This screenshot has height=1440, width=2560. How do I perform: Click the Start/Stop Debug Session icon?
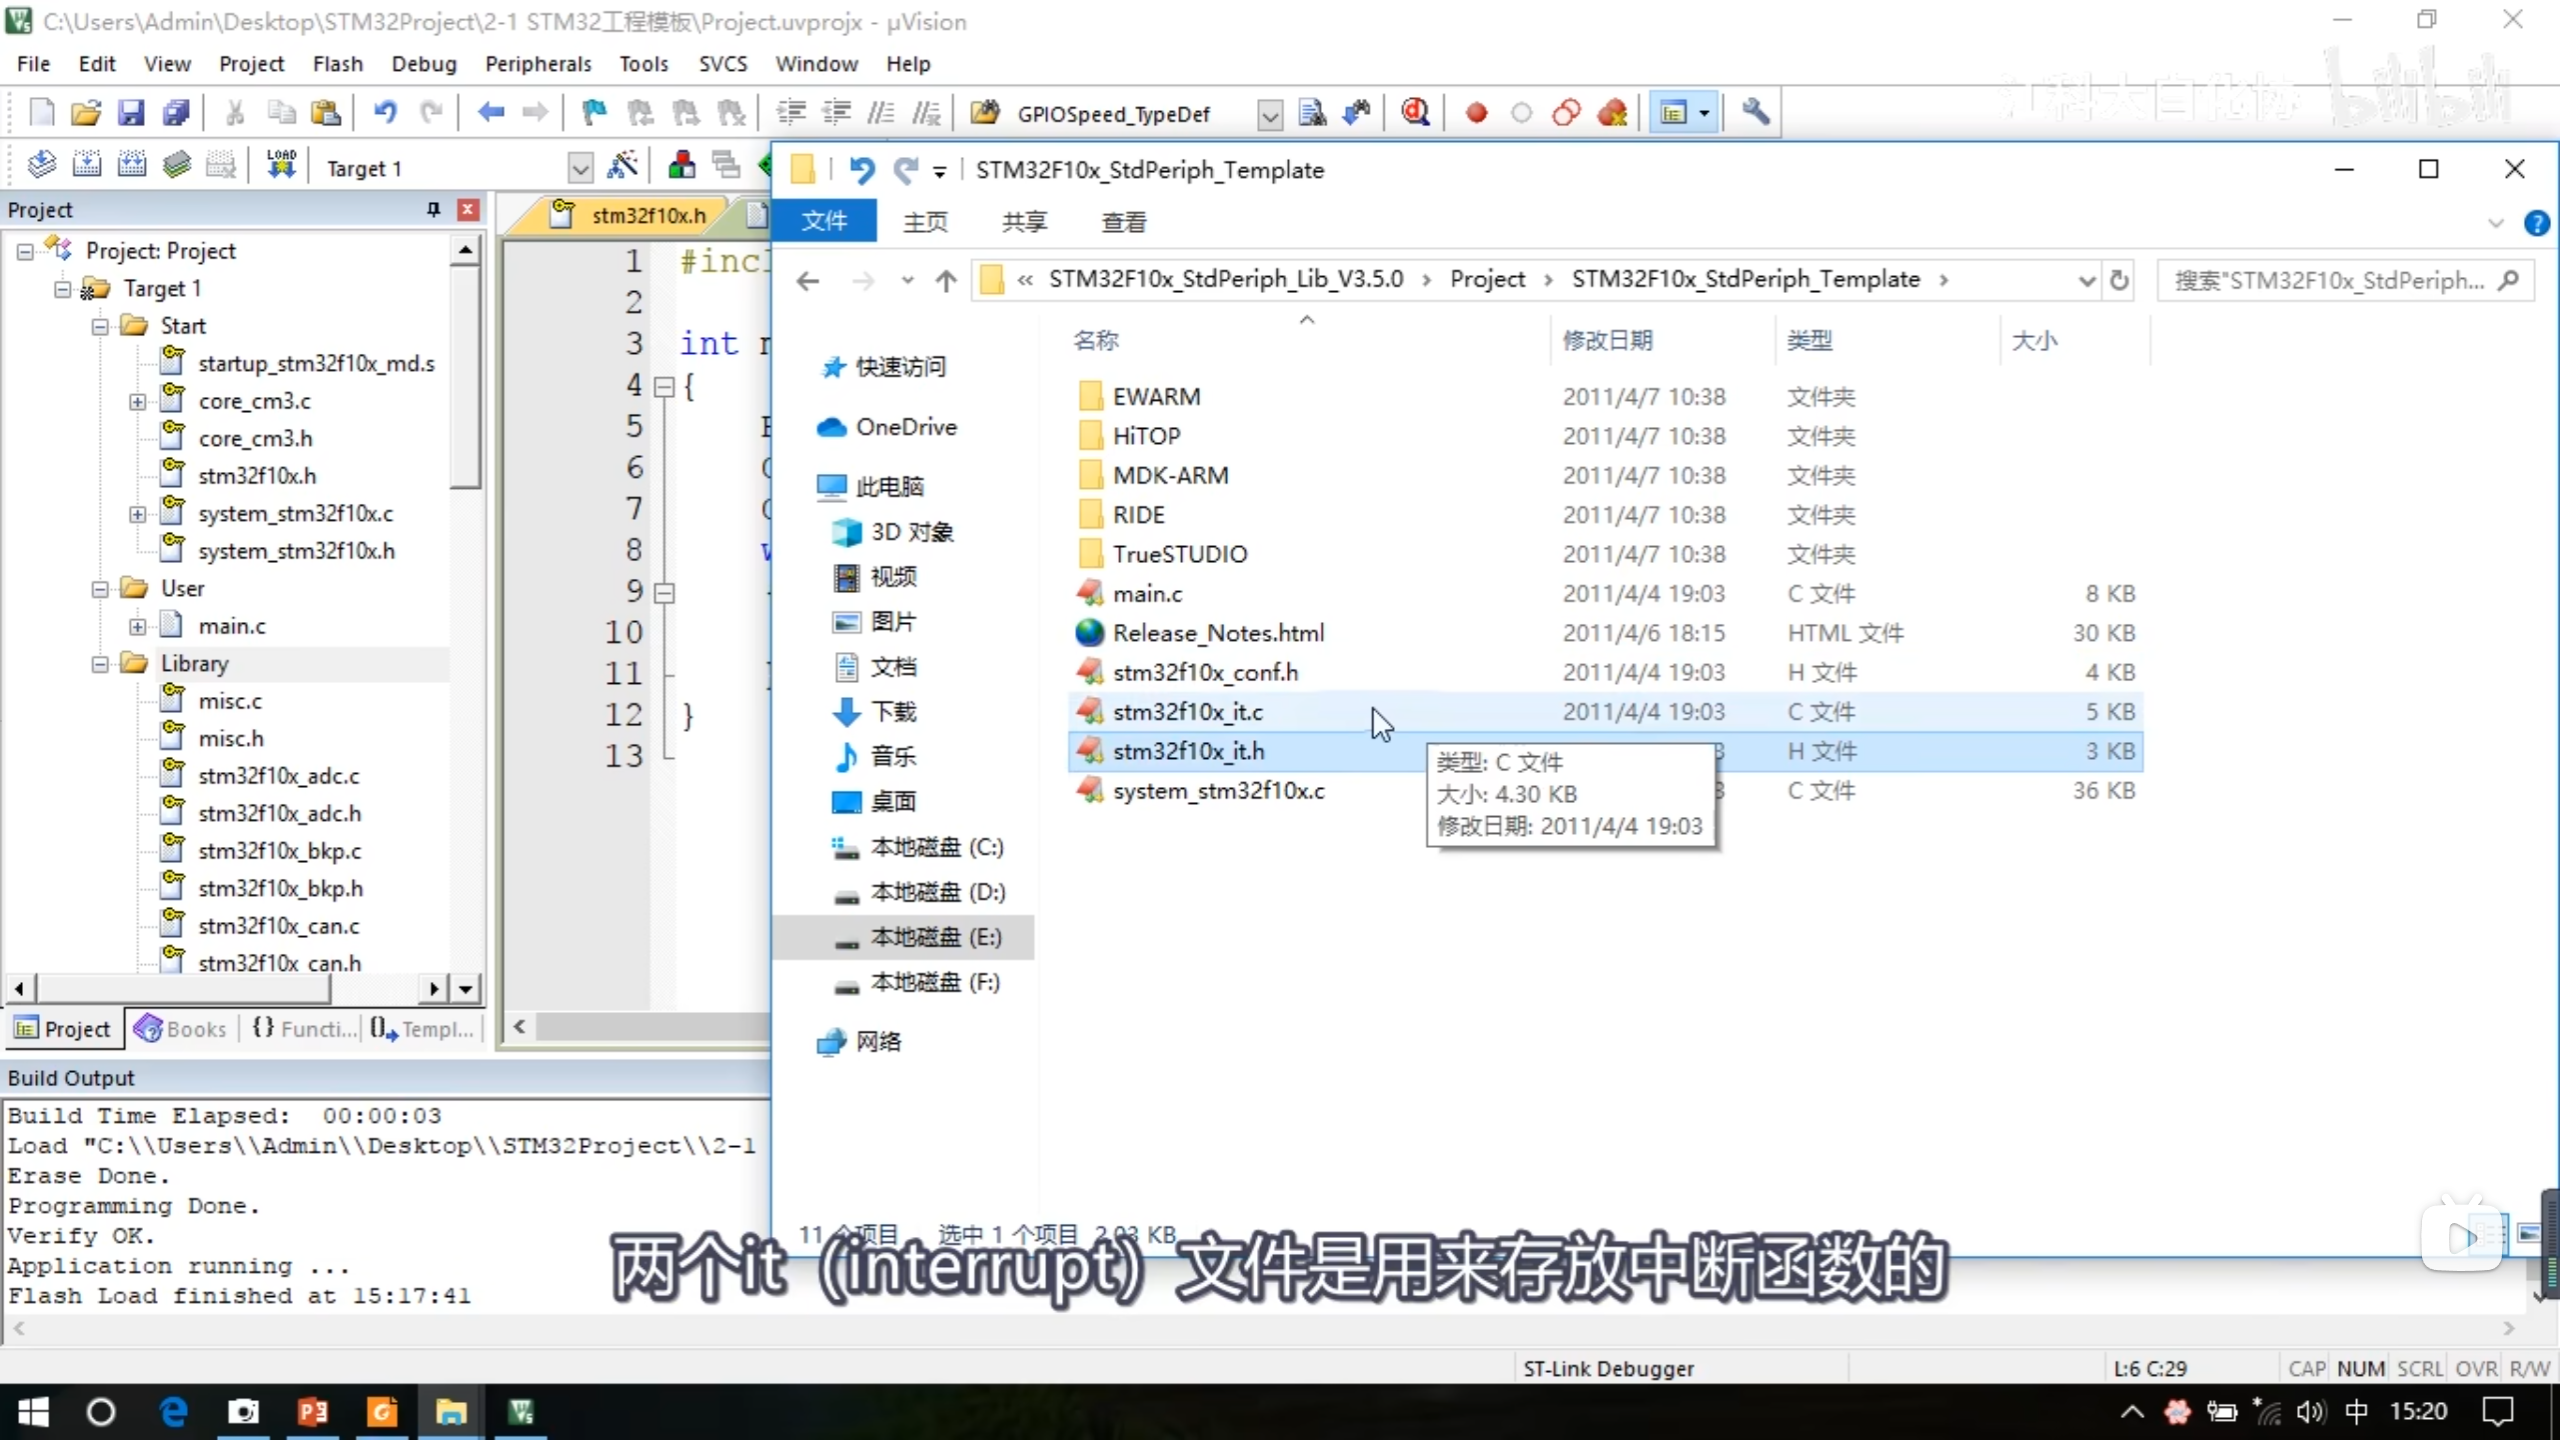[1414, 113]
